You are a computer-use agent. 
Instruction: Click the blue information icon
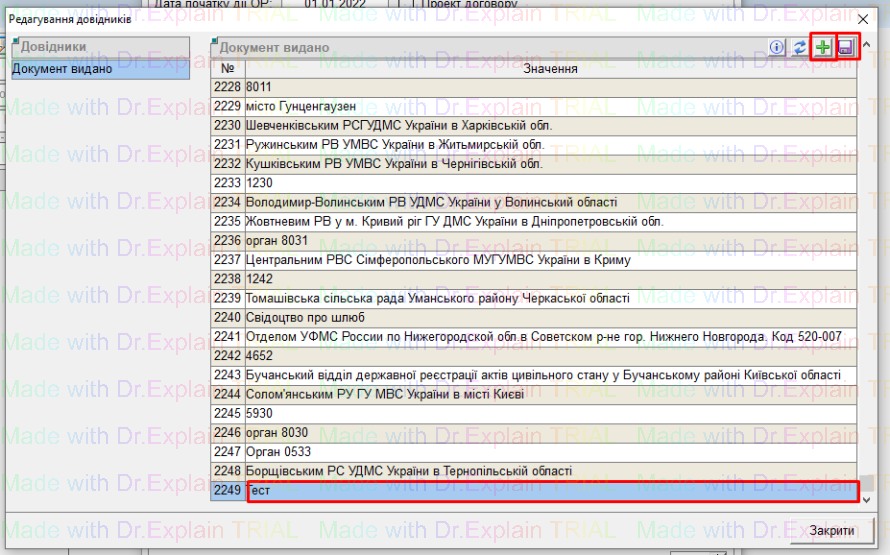tap(776, 48)
